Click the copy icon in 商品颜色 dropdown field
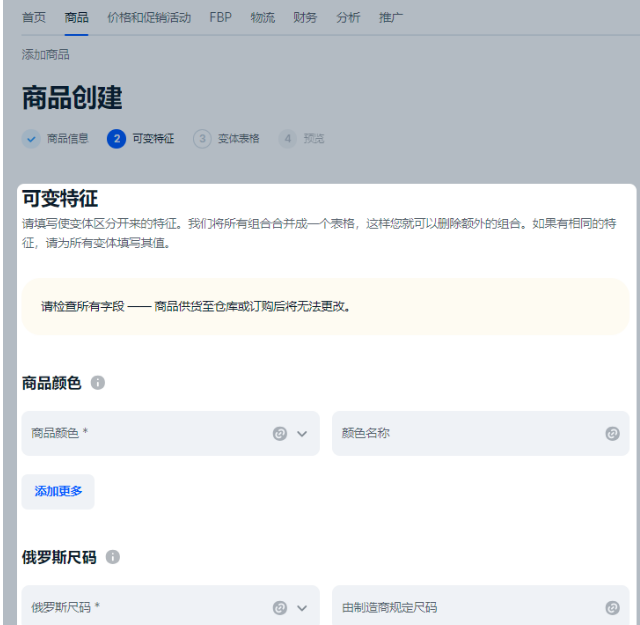 280,434
